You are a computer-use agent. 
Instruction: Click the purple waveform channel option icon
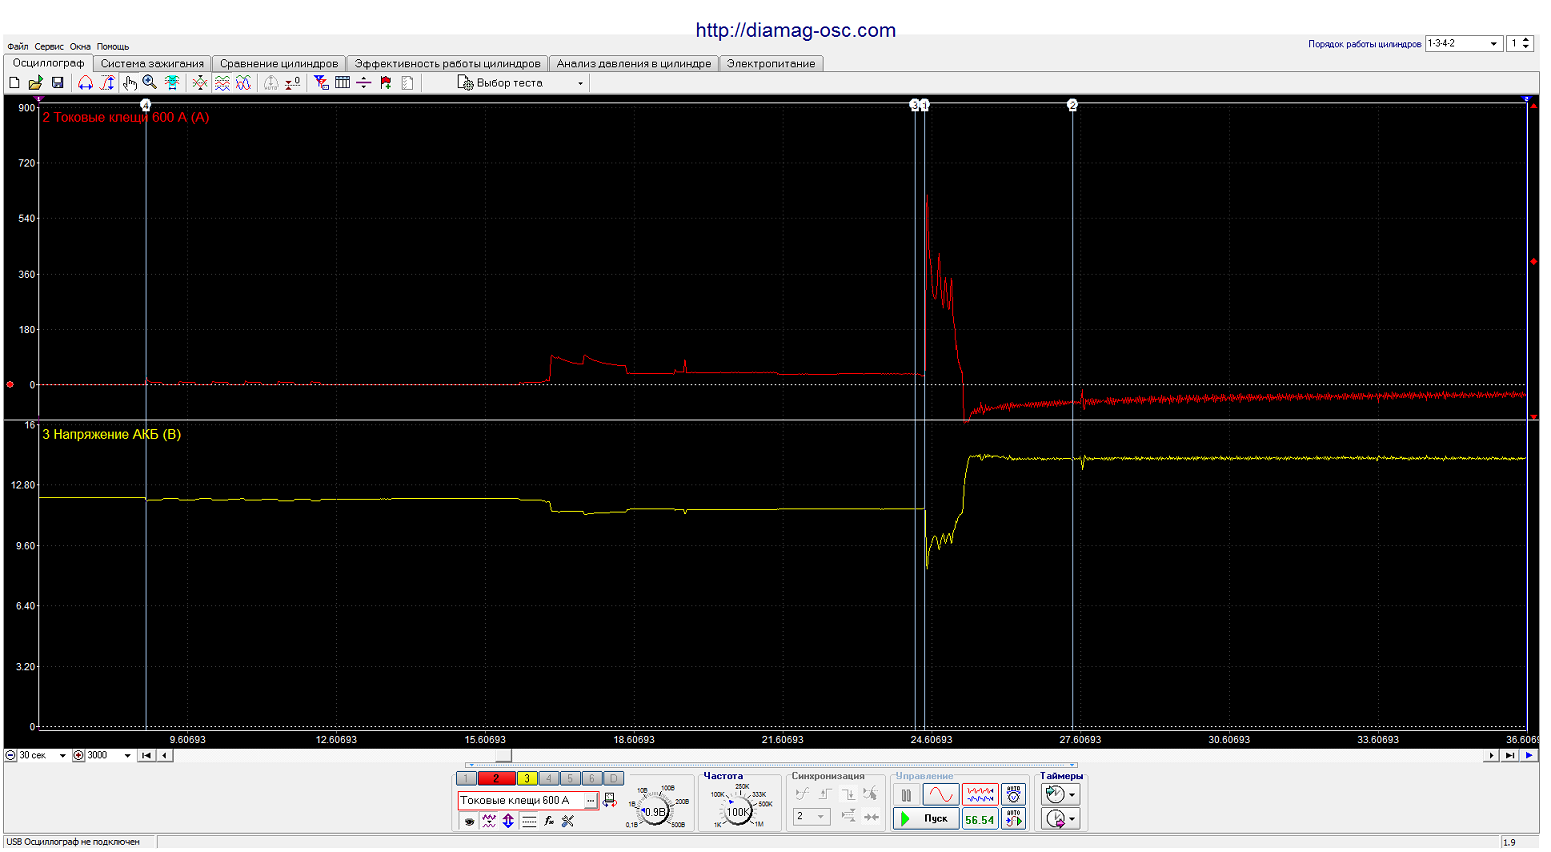coord(489,821)
